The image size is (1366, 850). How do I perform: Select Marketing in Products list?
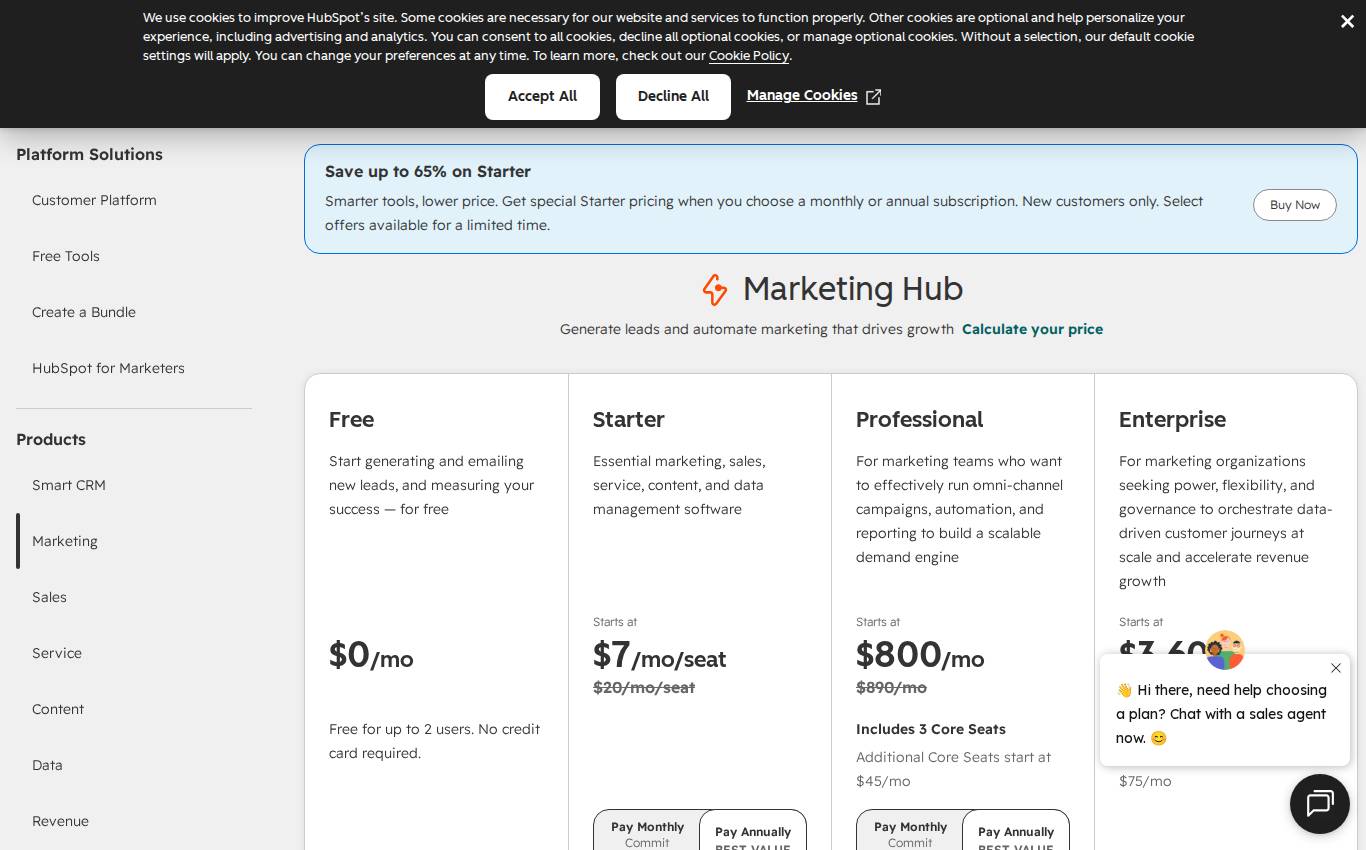coord(65,541)
